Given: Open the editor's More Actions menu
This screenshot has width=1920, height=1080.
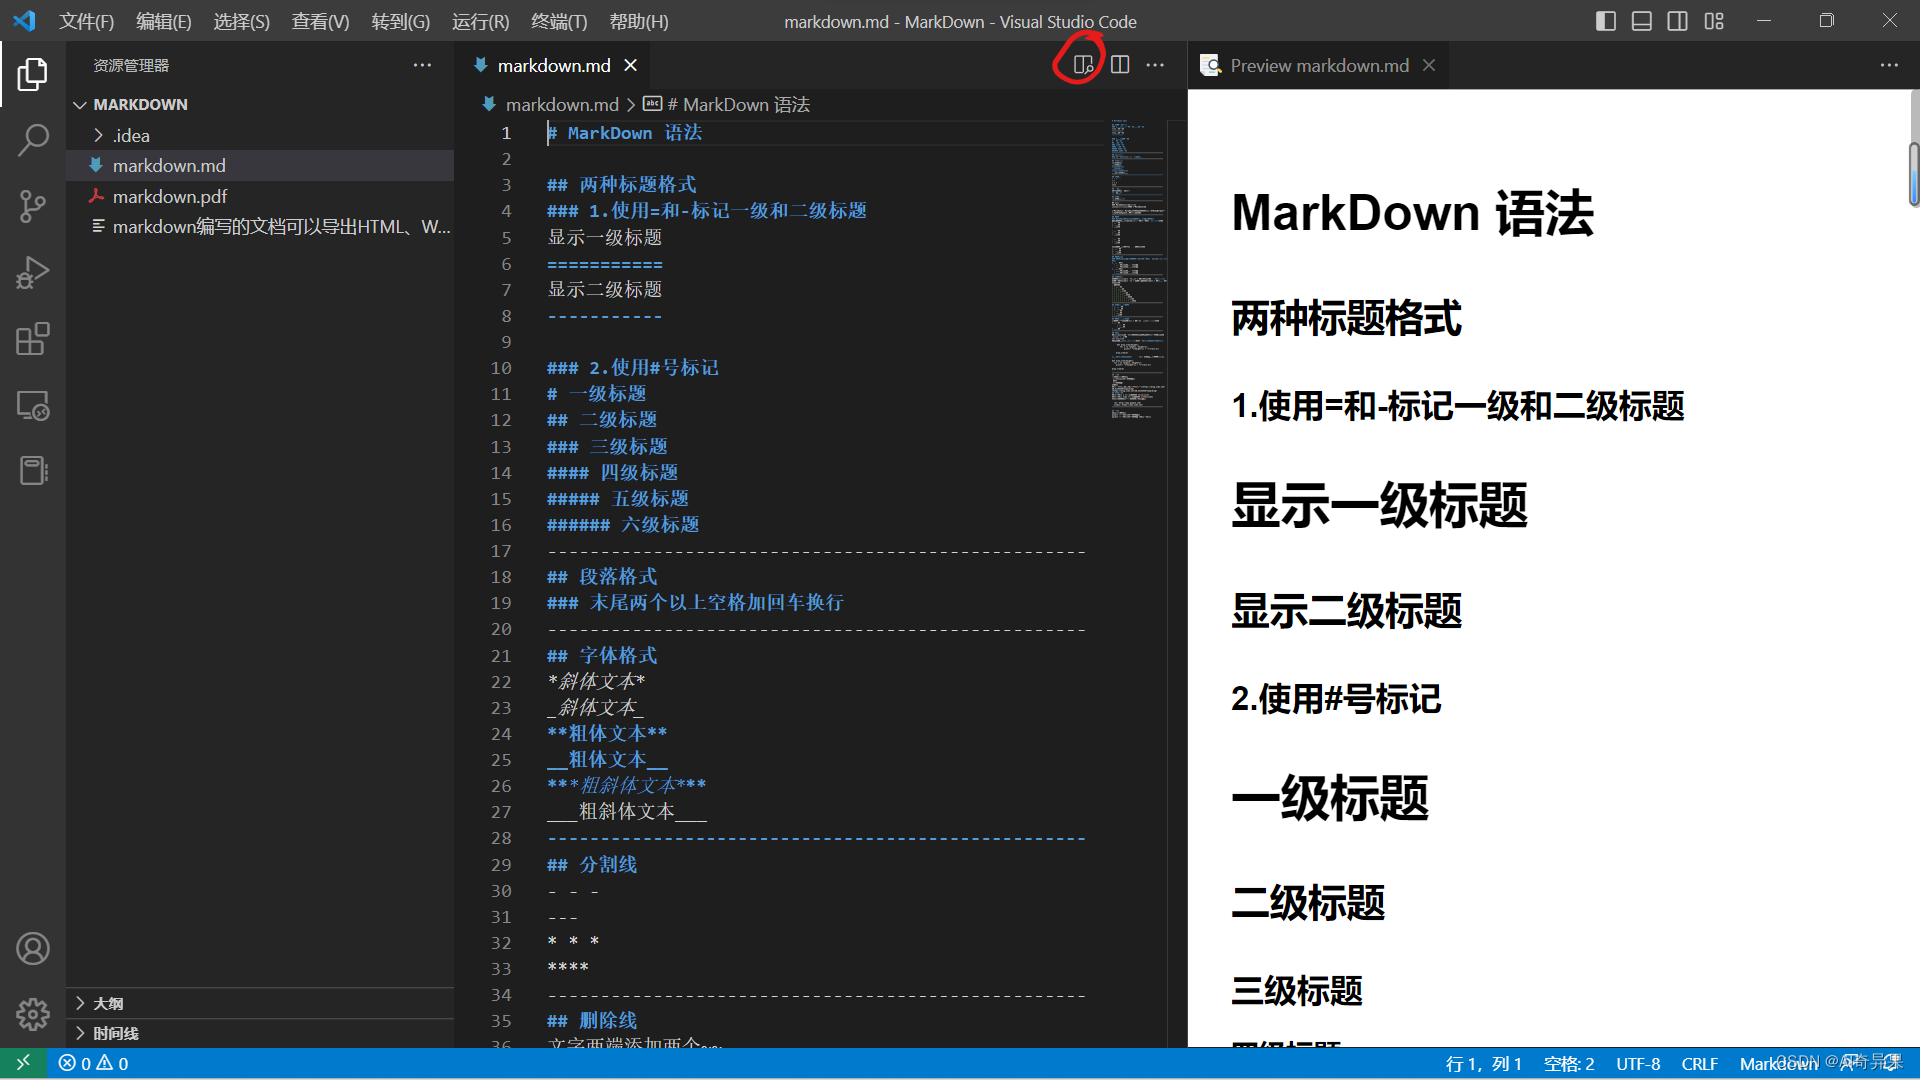Looking at the screenshot, I should (x=1155, y=64).
